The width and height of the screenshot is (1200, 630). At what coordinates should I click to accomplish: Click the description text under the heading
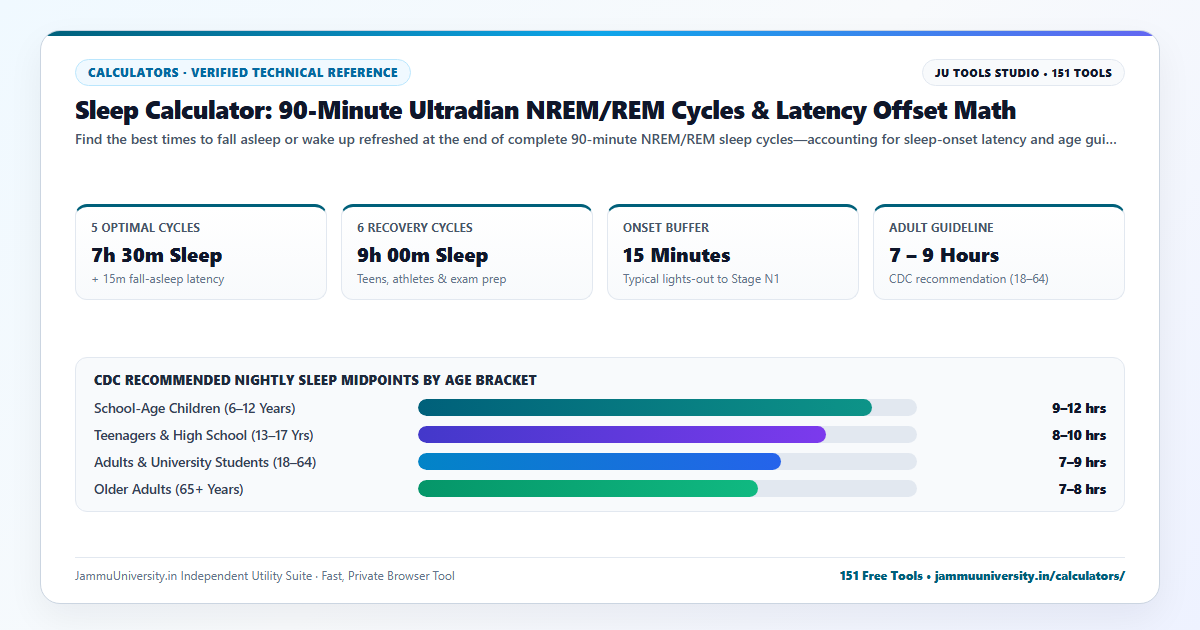(x=596, y=140)
